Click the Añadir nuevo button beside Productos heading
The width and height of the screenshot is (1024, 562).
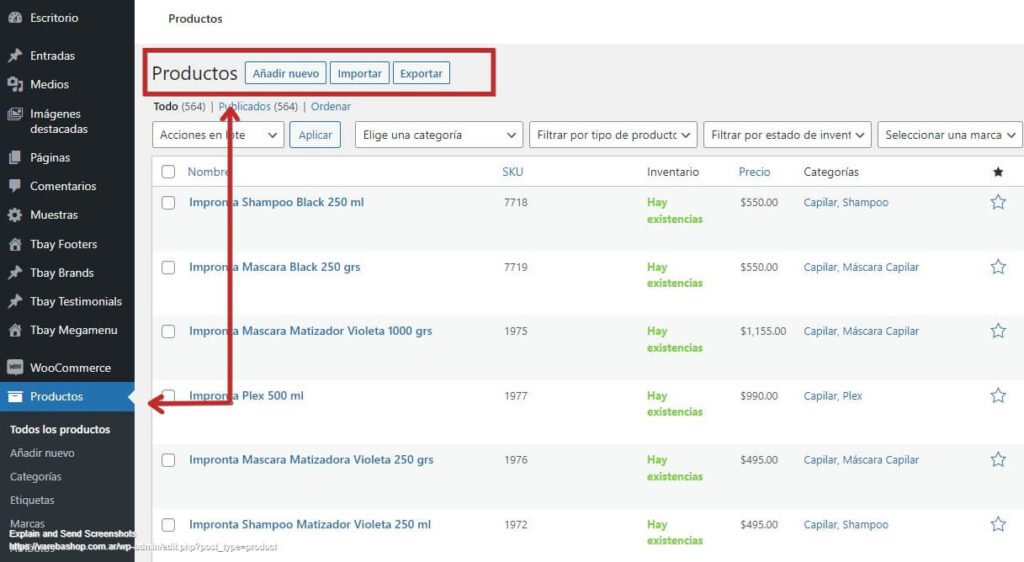coord(286,73)
